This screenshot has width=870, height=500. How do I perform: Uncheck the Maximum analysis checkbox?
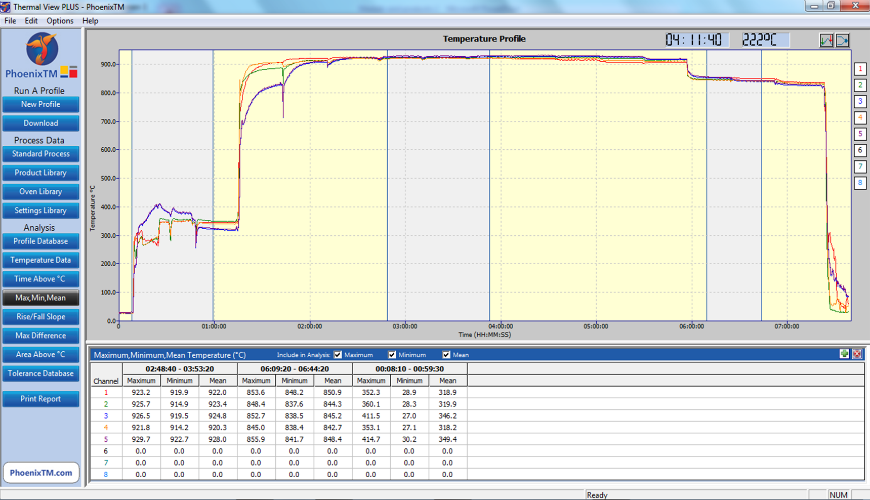[339, 355]
